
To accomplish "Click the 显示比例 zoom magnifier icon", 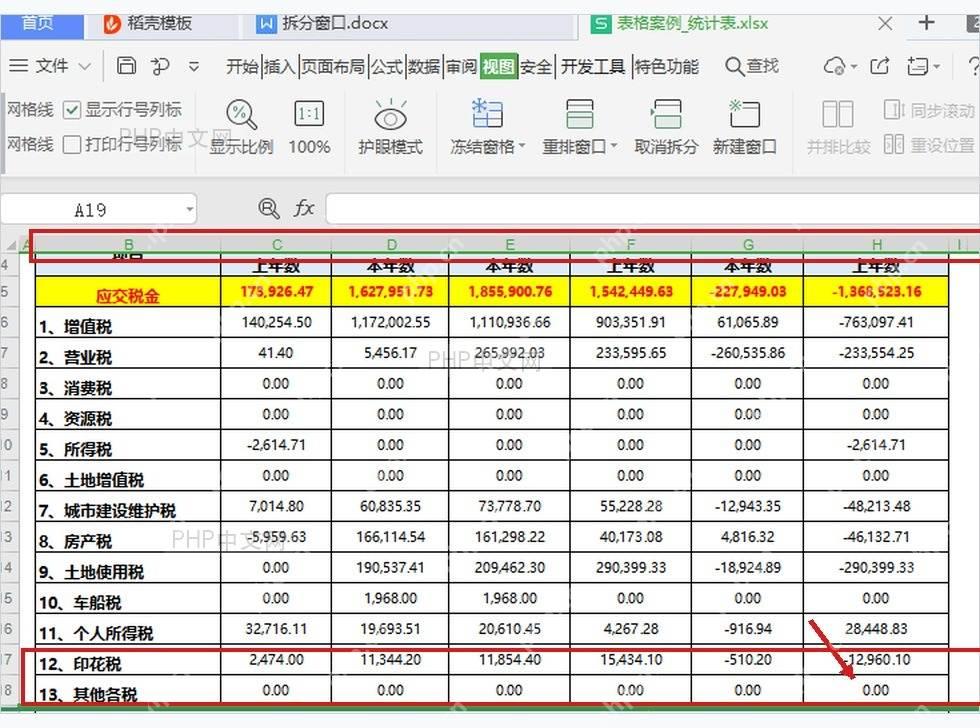I will (x=241, y=114).
